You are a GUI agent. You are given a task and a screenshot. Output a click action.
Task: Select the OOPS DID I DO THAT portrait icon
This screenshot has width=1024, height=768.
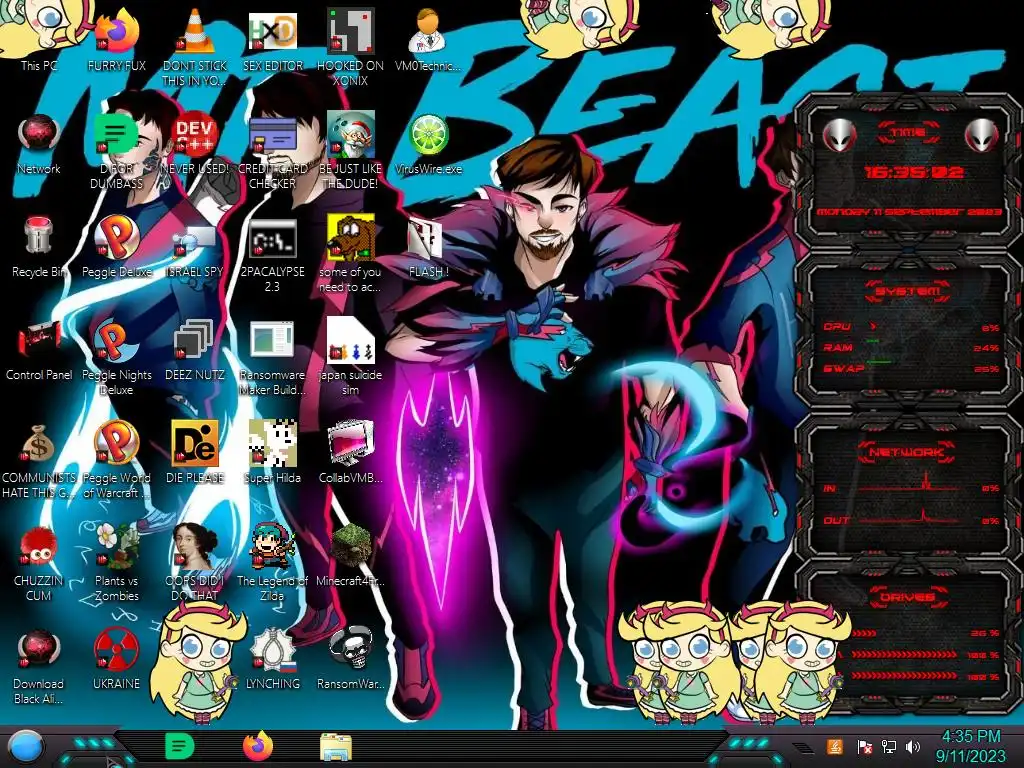[x=195, y=562]
